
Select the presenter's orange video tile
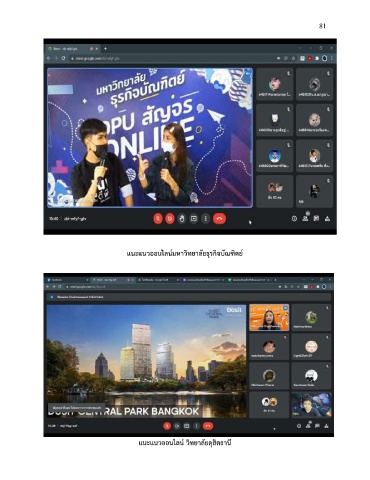tap(269, 317)
